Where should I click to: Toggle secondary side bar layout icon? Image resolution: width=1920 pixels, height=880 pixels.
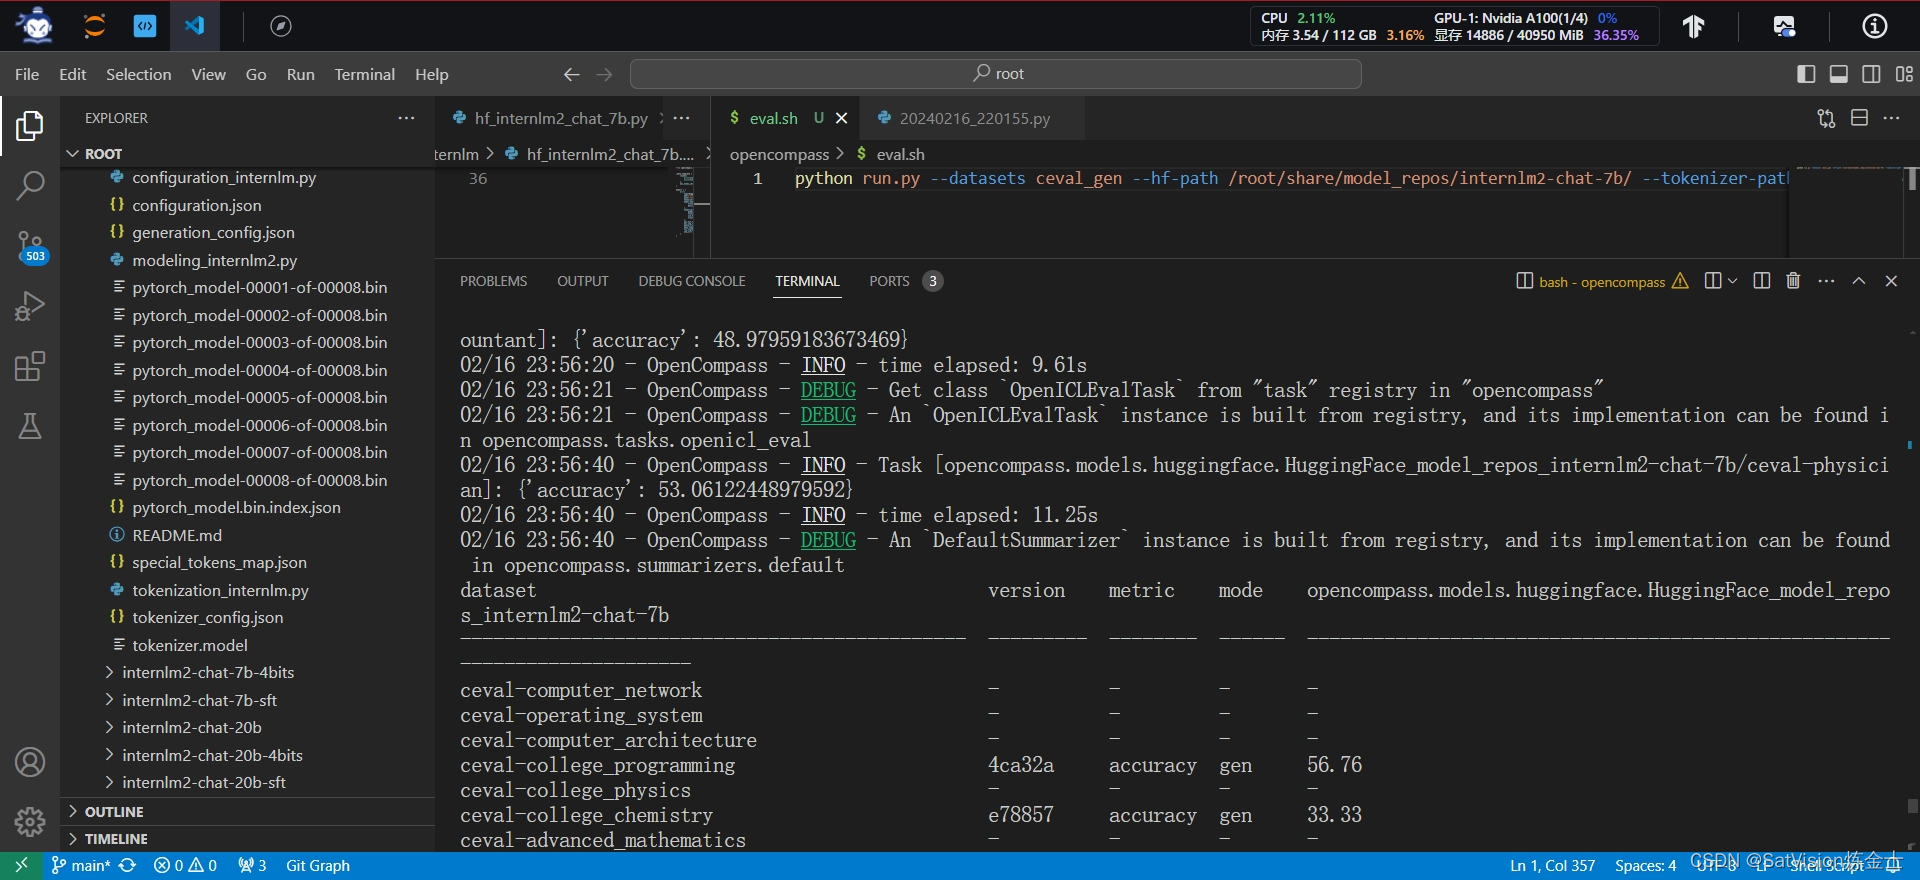click(x=1872, y=74)
